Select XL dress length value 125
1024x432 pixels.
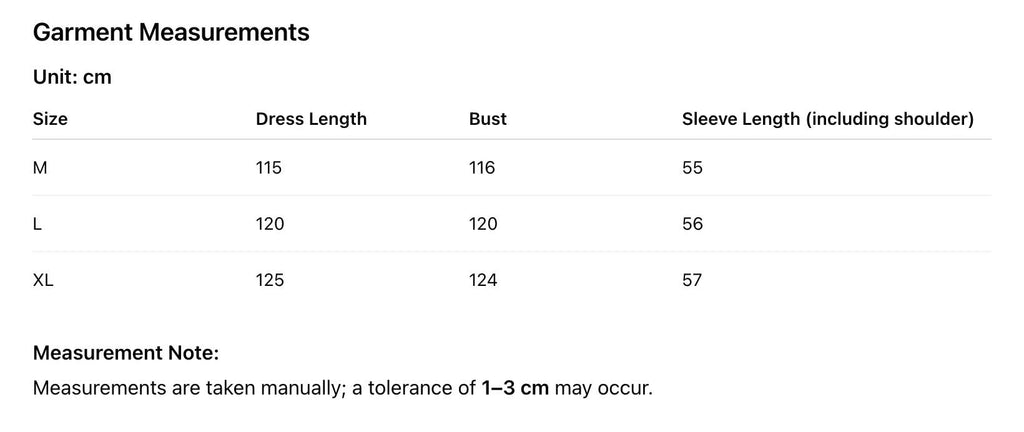(270, 280)
